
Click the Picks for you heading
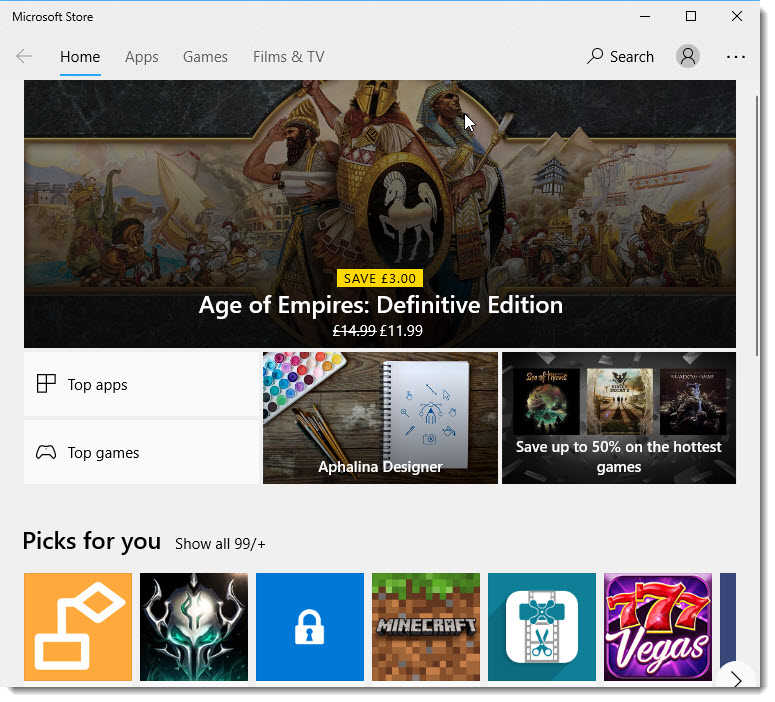[92, 541]
